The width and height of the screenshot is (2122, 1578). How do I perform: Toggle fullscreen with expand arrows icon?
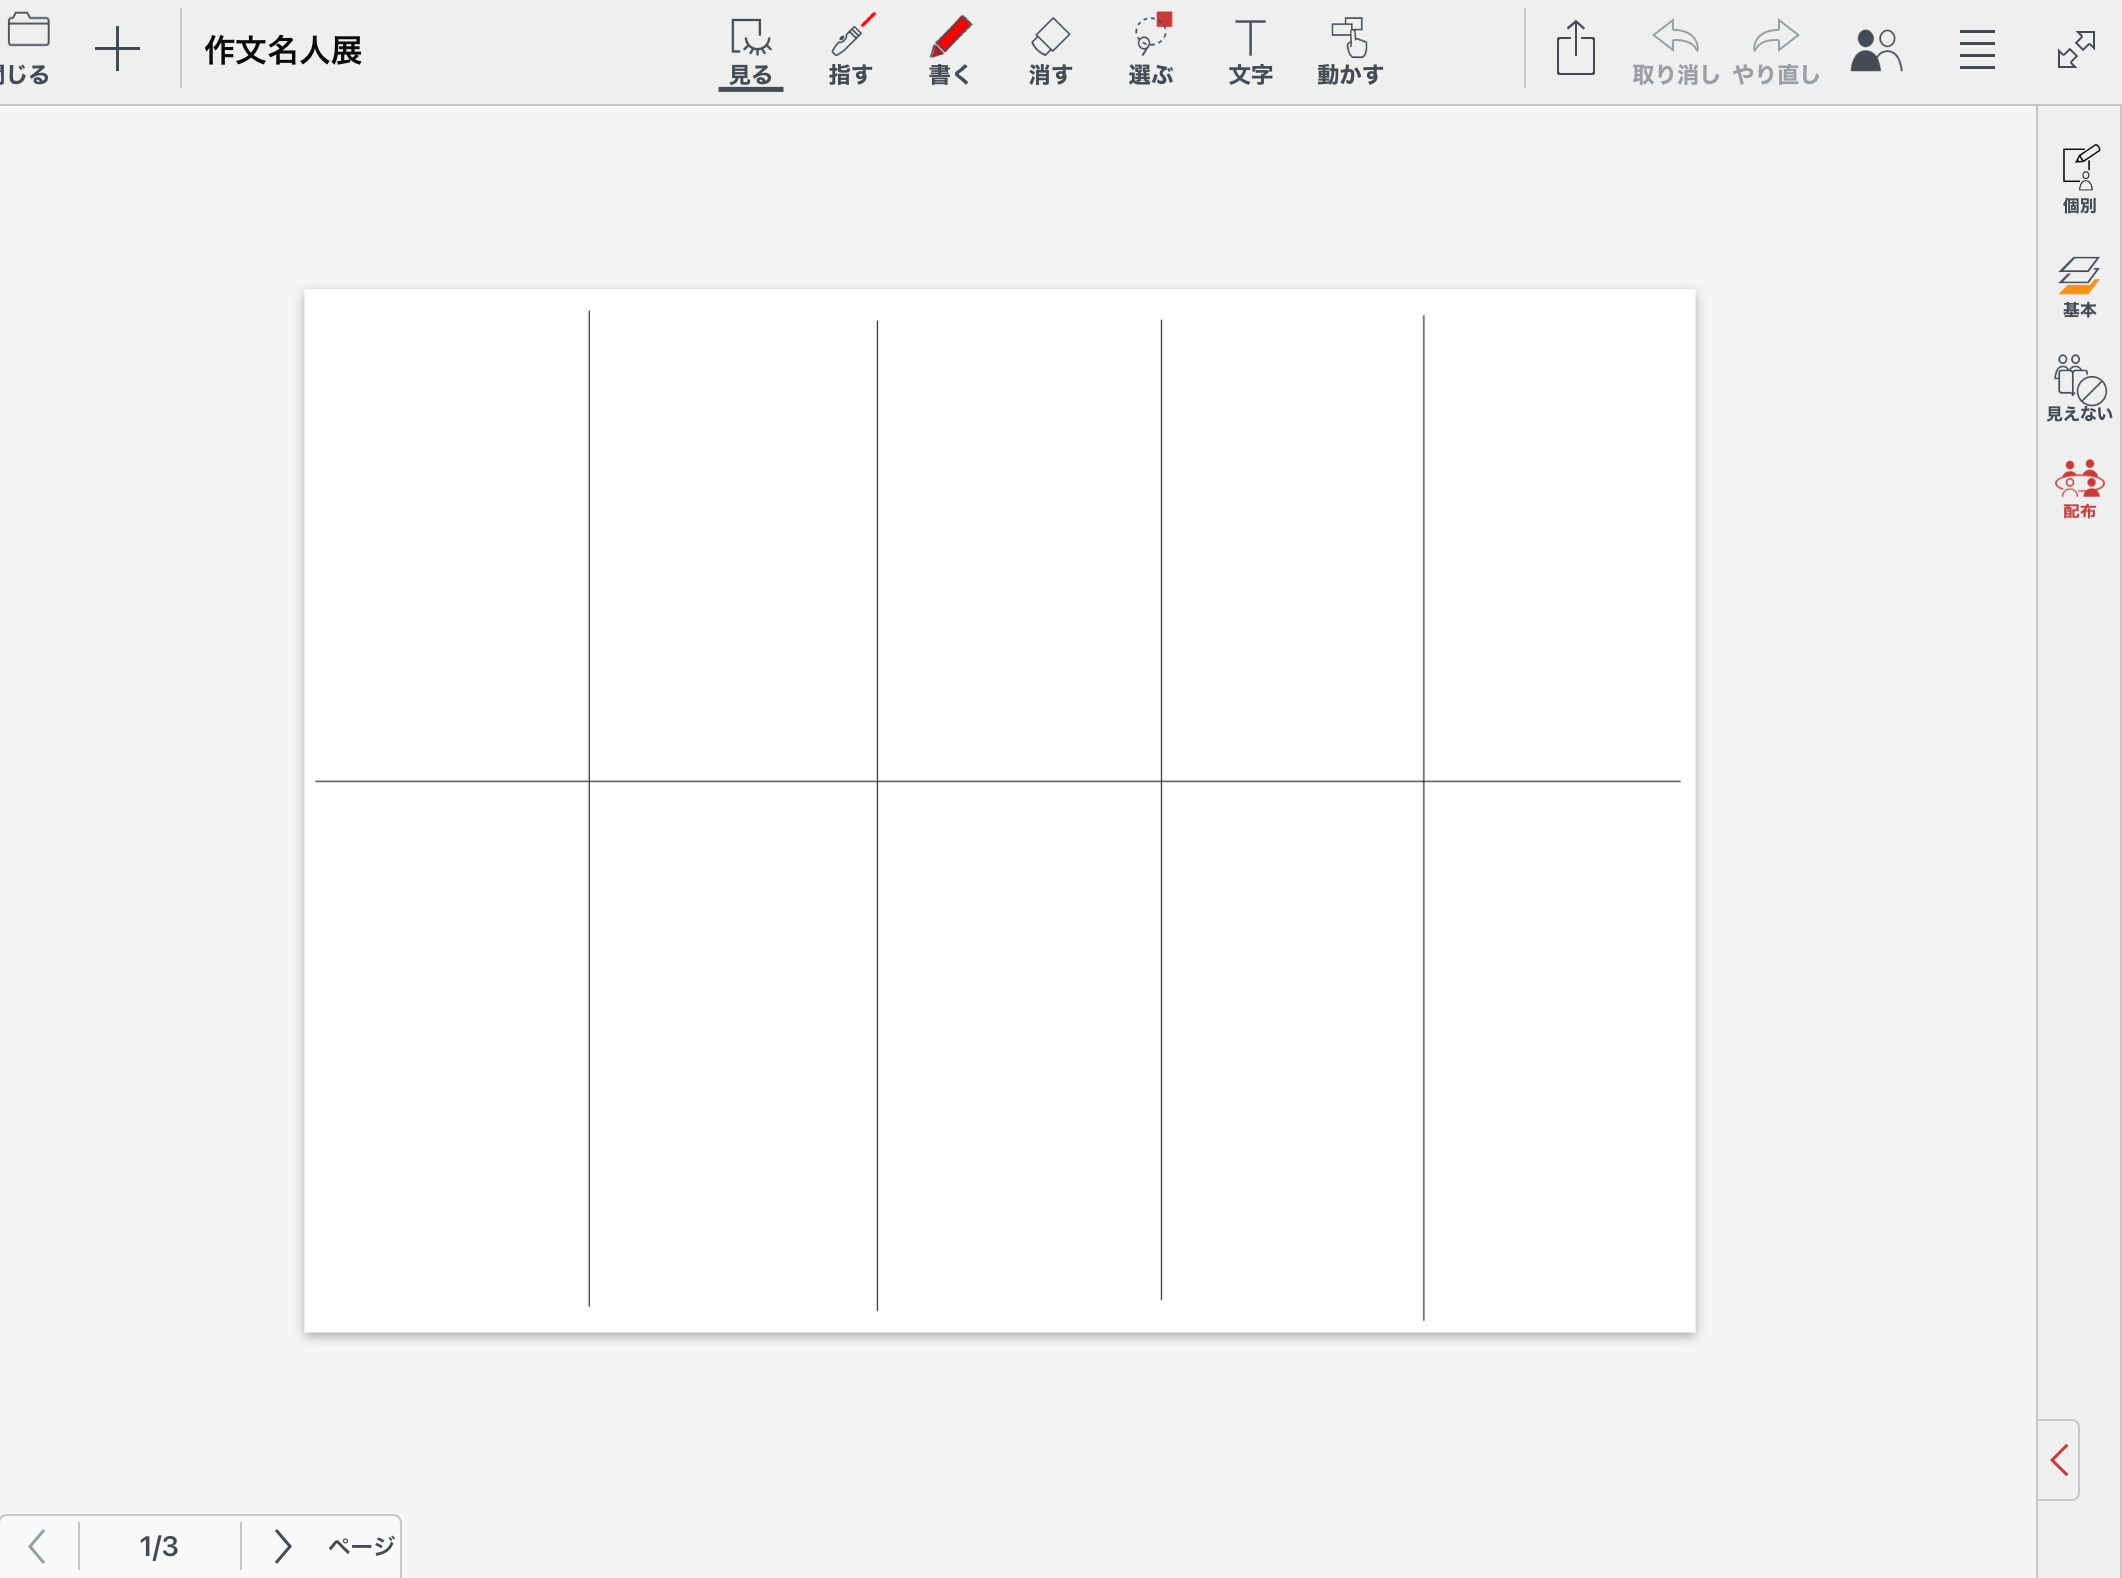(2076, 50)
